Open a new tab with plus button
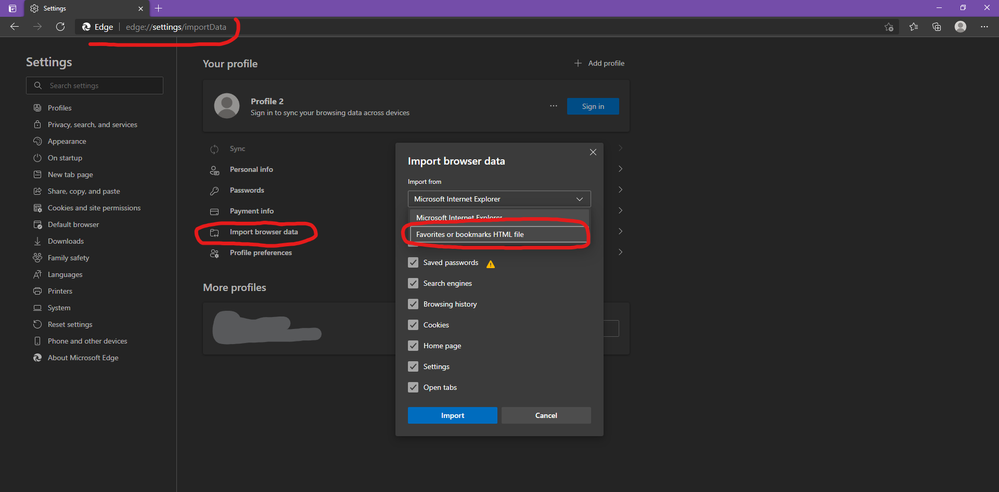 click(x=159, y=8)
